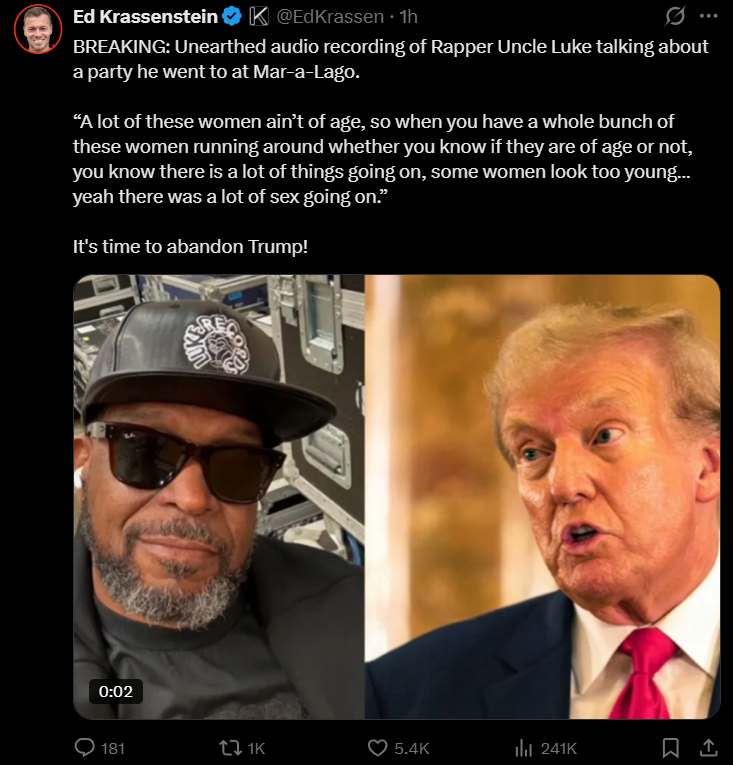
Task: Repost this tweet via retweet icon
Action: 229,747
